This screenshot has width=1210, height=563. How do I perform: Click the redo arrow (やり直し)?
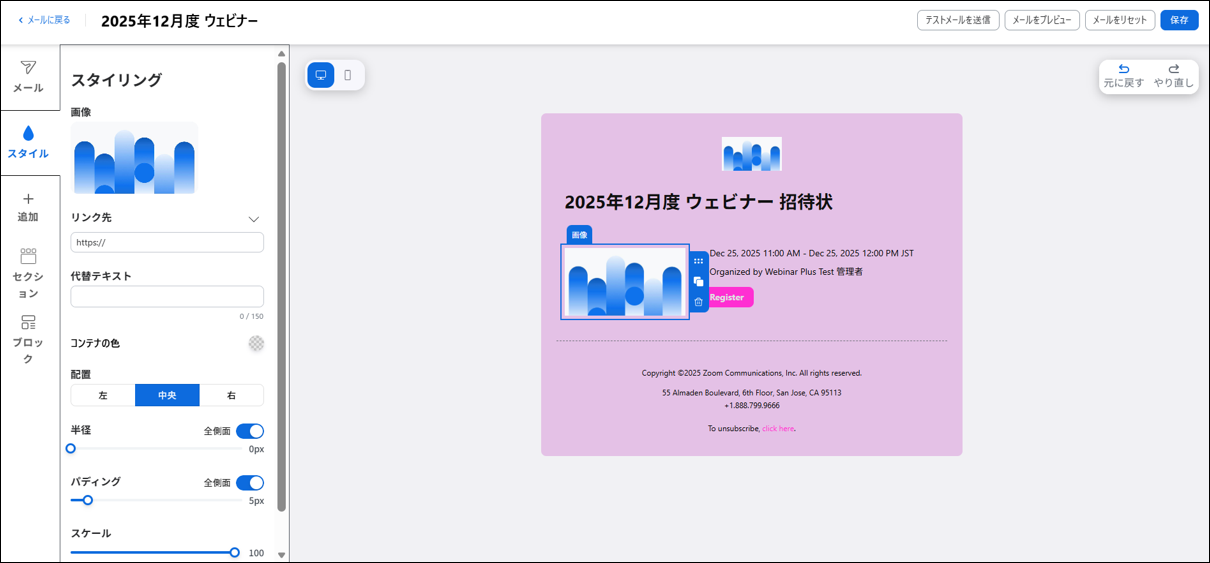pyautogui.click(x=1174, y=69)
